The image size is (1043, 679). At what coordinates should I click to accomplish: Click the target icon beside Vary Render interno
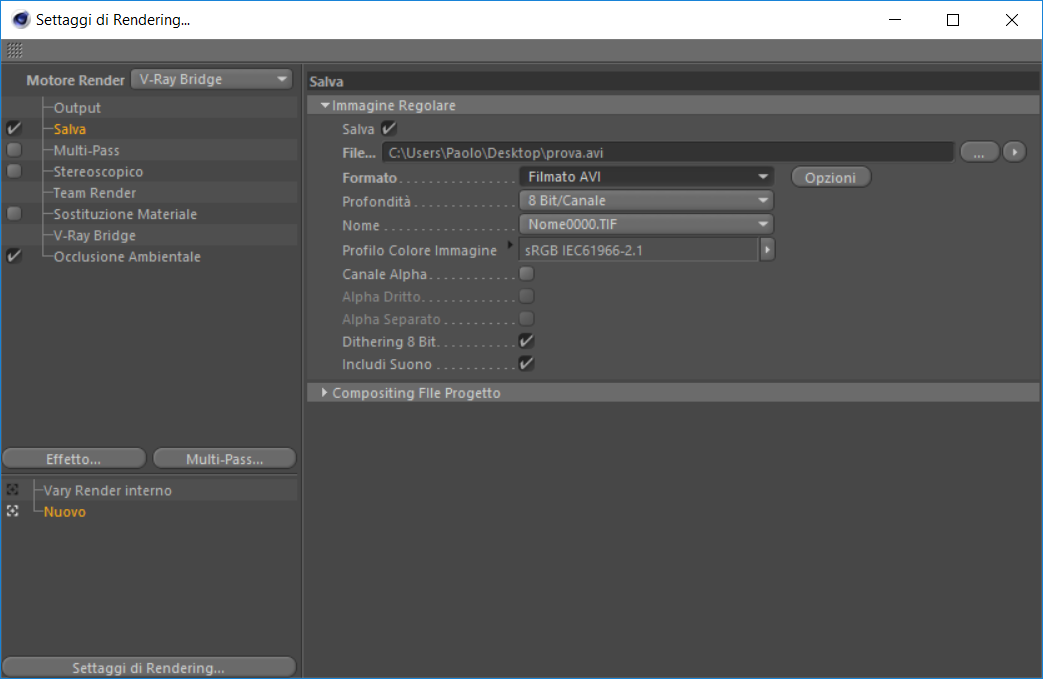(13, 490)
